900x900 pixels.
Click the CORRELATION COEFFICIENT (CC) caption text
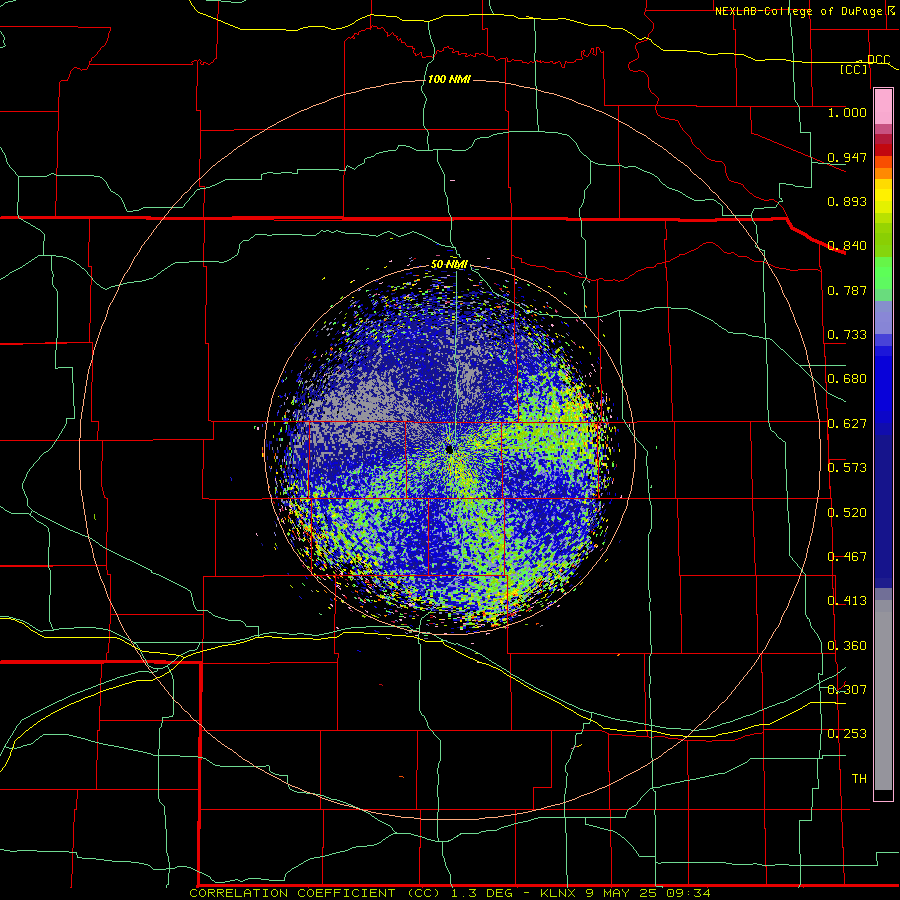pos(315,893)
